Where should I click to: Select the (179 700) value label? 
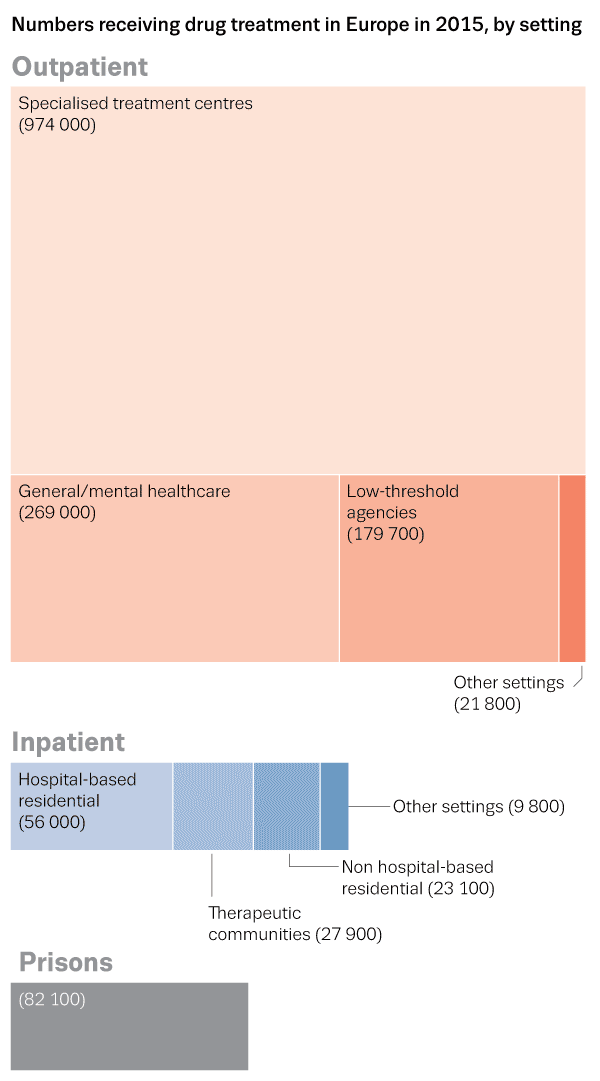385,534
